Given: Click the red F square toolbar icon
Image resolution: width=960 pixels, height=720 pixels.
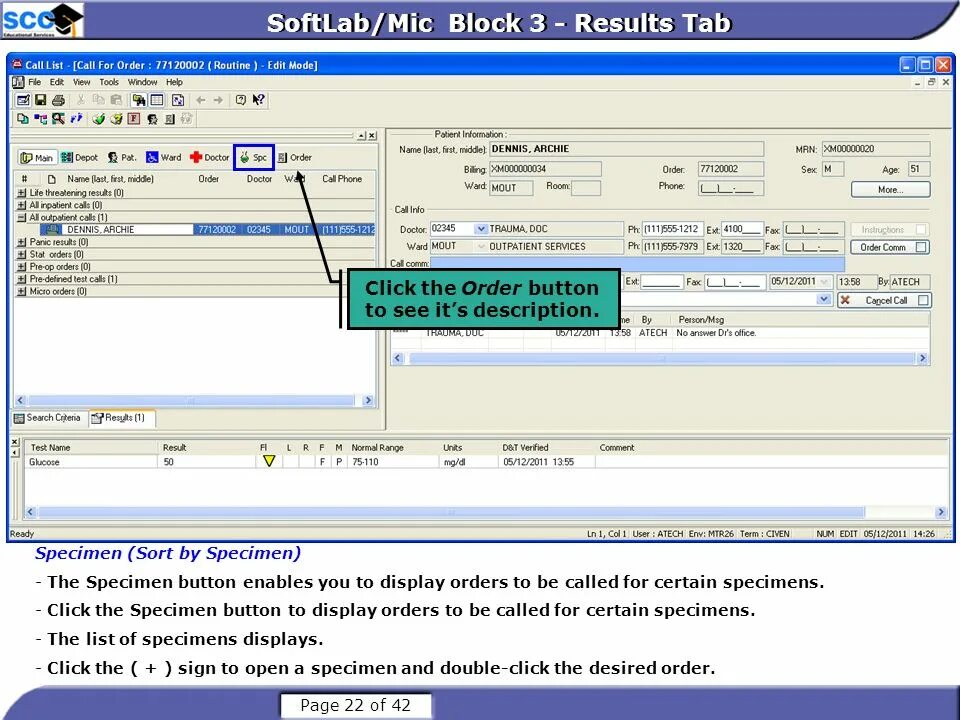Looking at the screenshot, I should [x=133, y=119].
